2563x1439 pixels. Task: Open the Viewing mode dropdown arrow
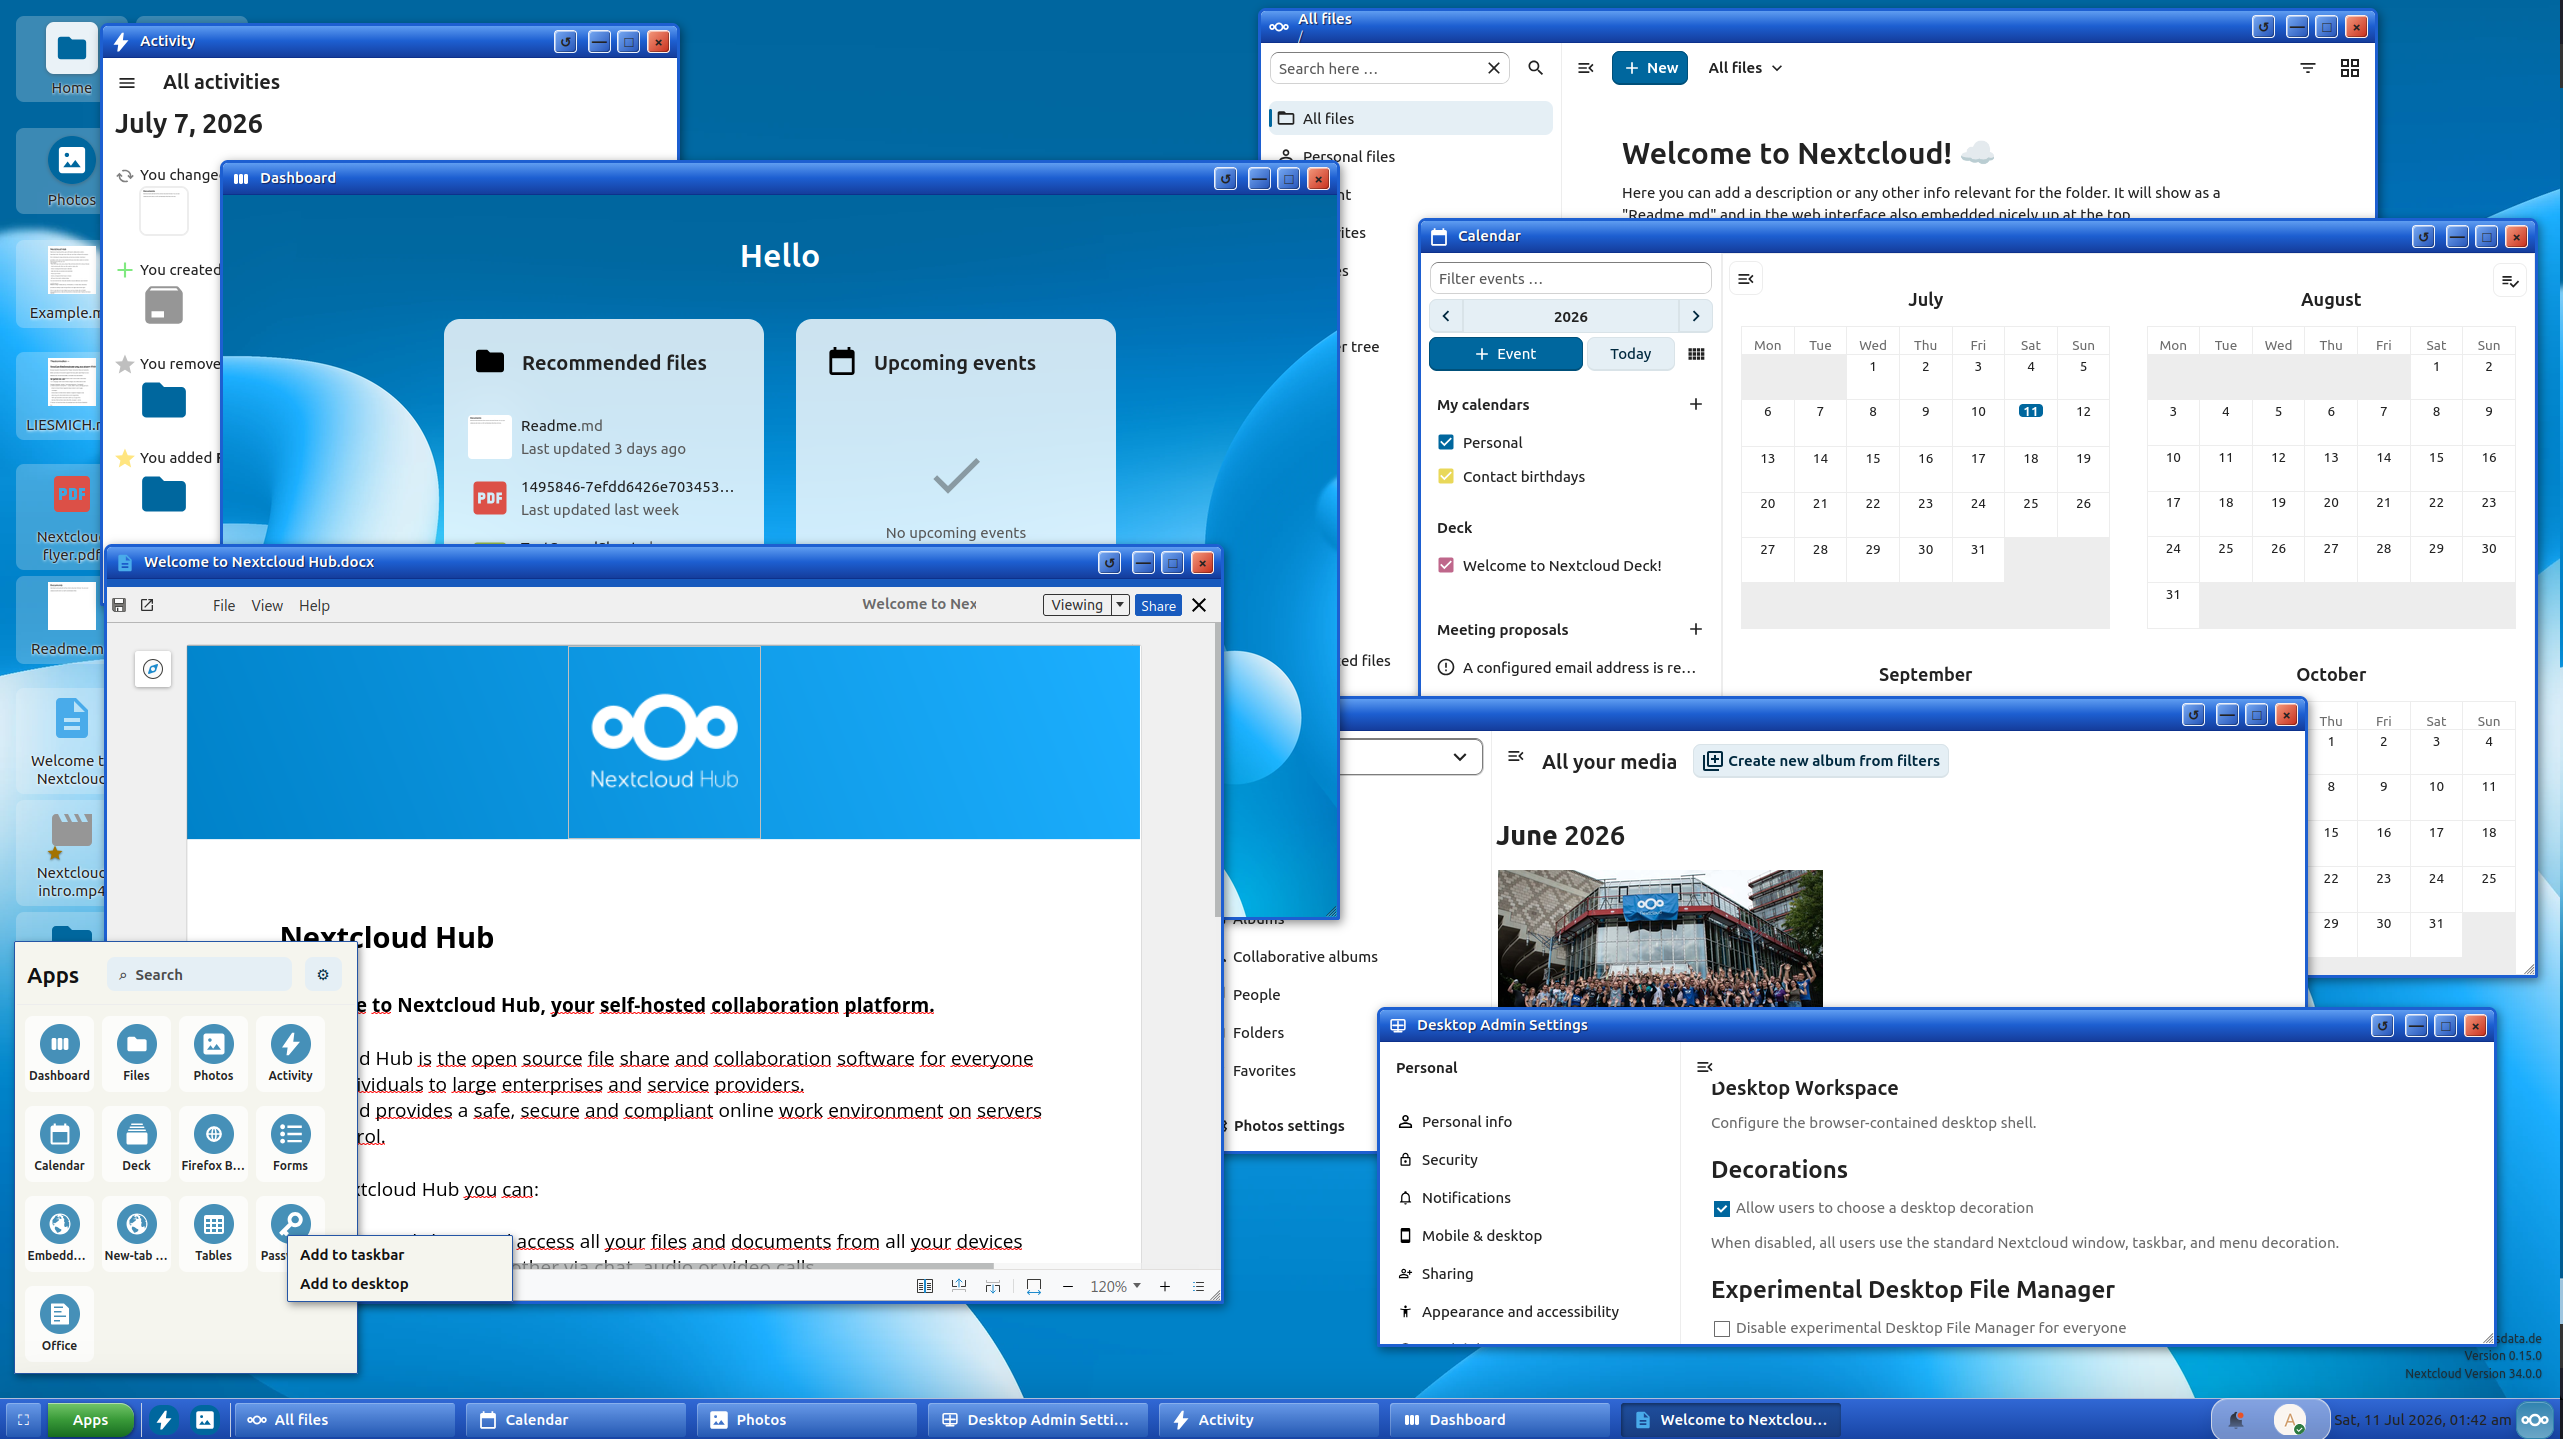point(1120,605)
